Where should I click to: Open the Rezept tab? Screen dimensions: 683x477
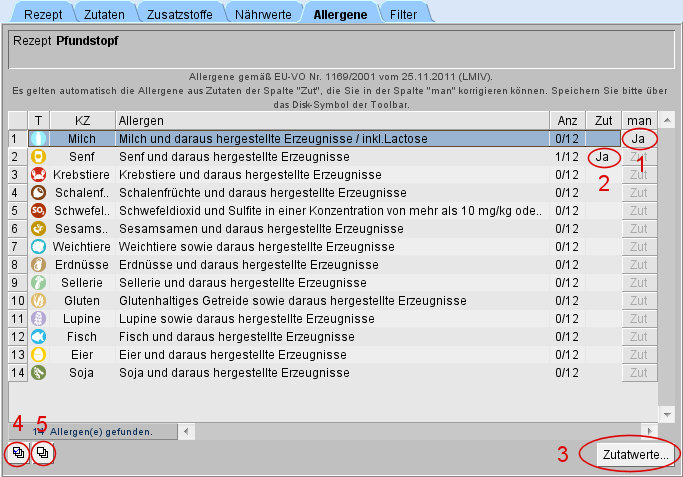pyautogui.click(x=43, y=14)
